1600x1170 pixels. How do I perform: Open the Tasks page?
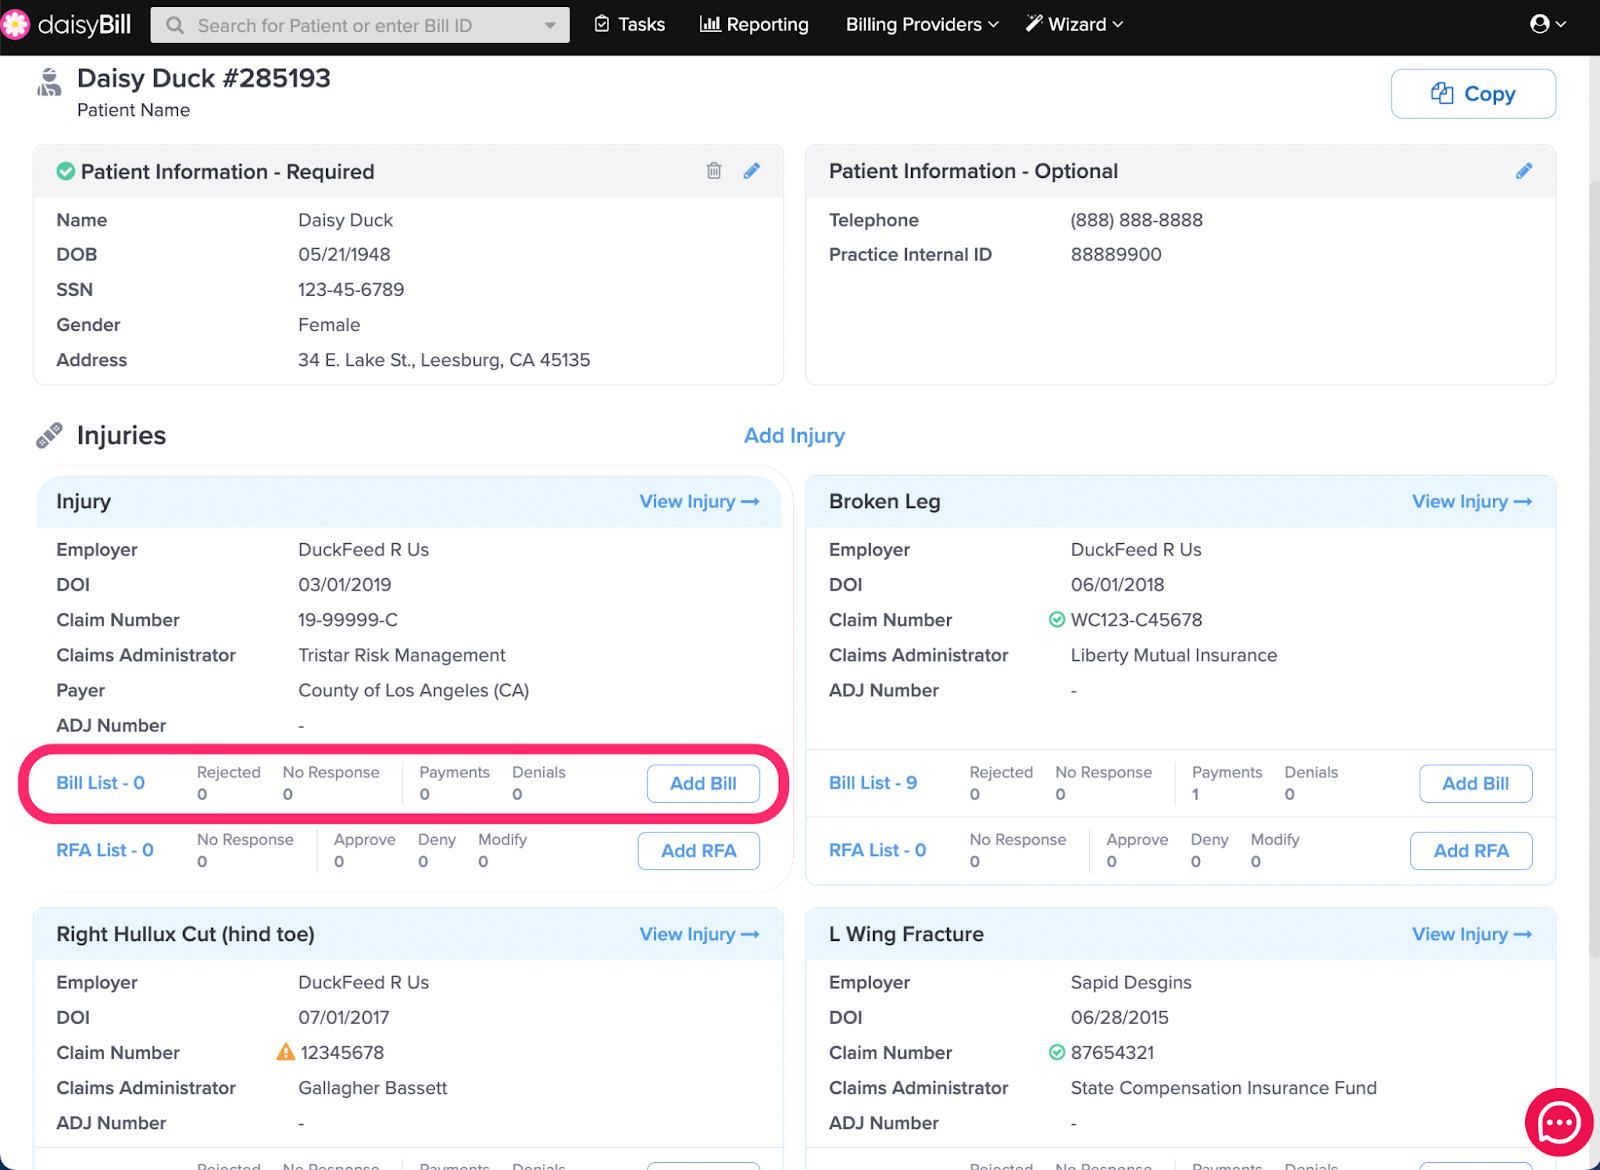coord(629,24)
